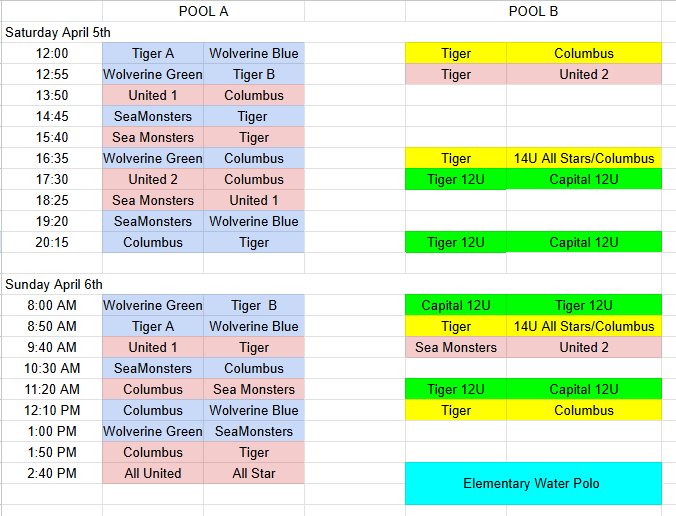The width and height of the screenshot is (676, 516).
Task: Select Tiger A in the 12:00 row
Action: pyautogui.click(x=153, y=53)
